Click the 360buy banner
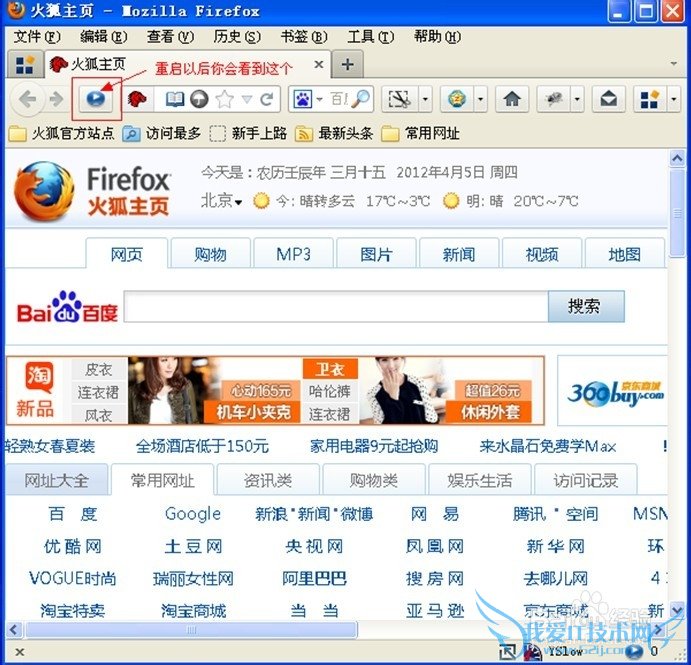The width and height of the screenshot is (691, 665). pos(613,390)
